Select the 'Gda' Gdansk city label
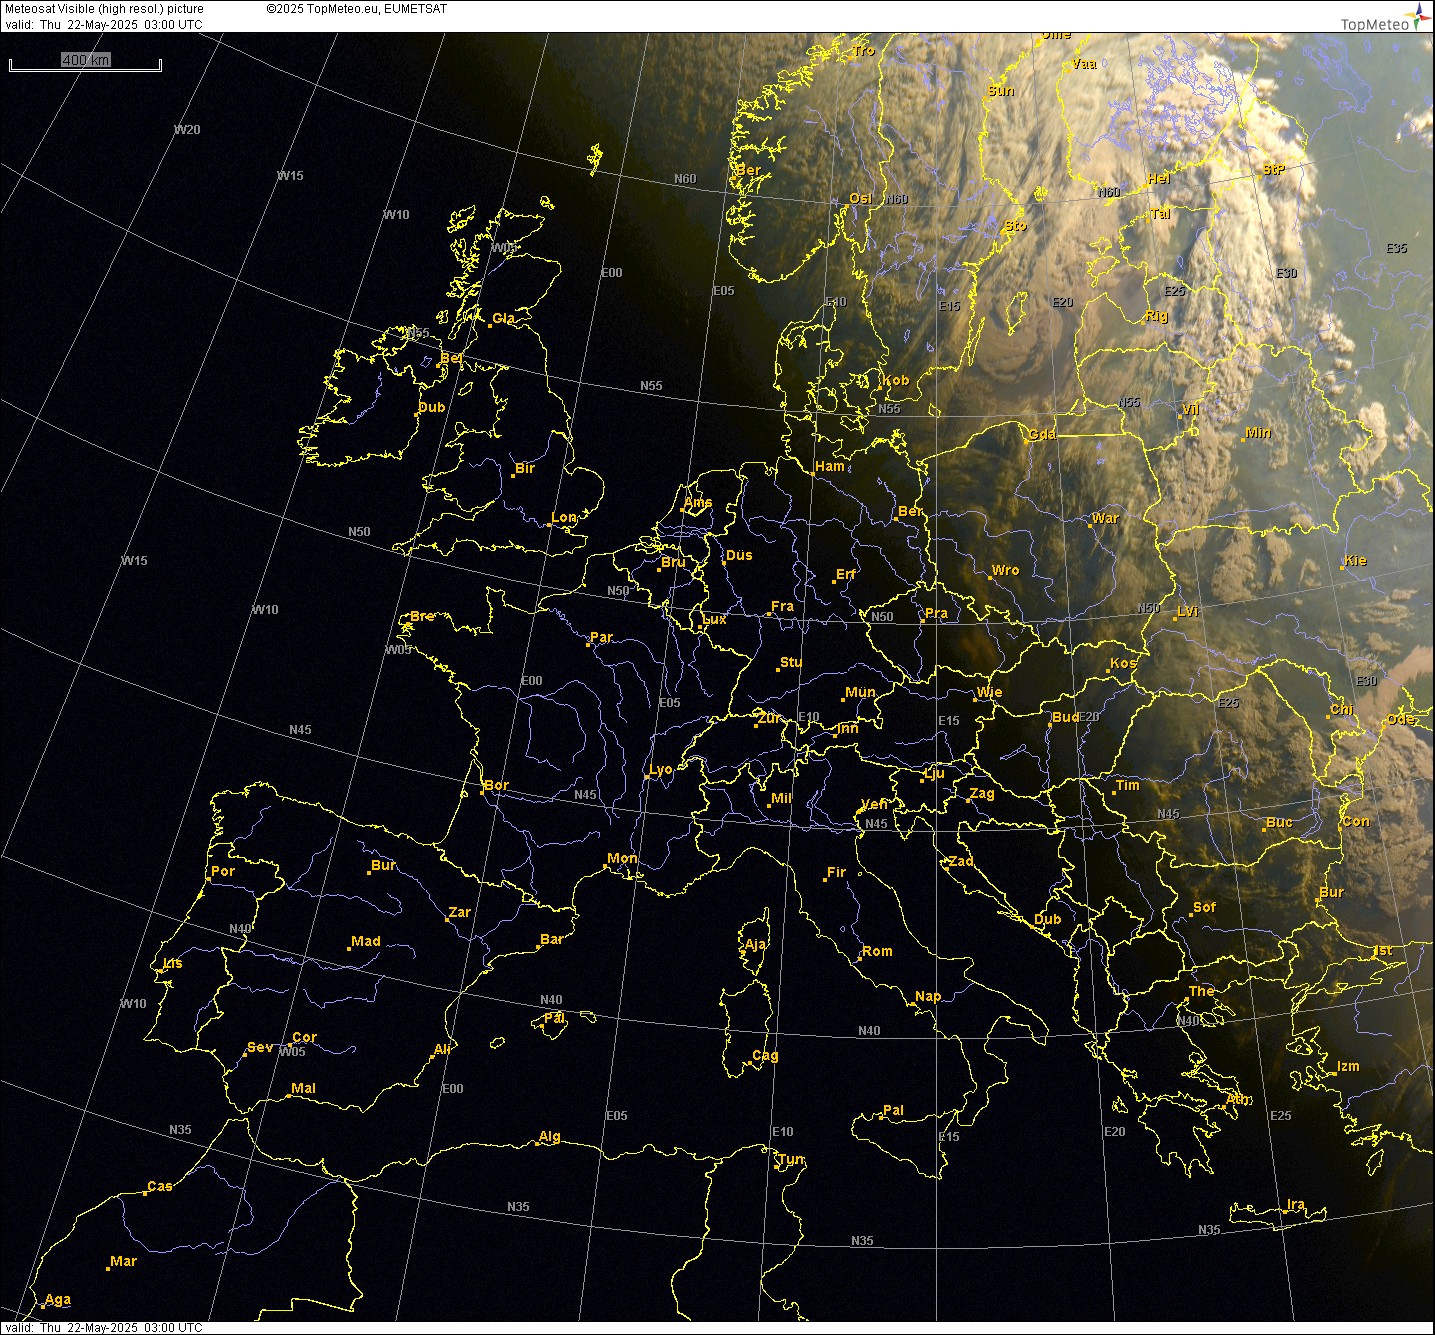 (x=1041, y=434)
